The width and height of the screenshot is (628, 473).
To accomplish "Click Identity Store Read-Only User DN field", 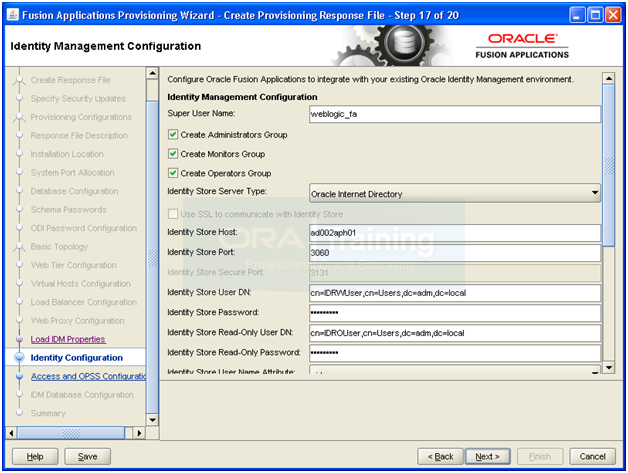I will click(455, 333).
